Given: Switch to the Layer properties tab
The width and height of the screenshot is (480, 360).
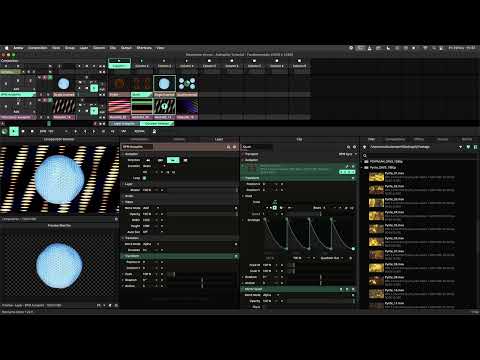Looking at the screenshot, I should (219, 139).
